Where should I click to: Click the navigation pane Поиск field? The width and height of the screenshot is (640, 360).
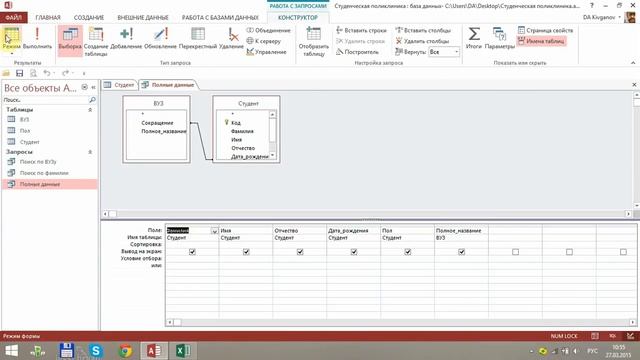[45, 100]
